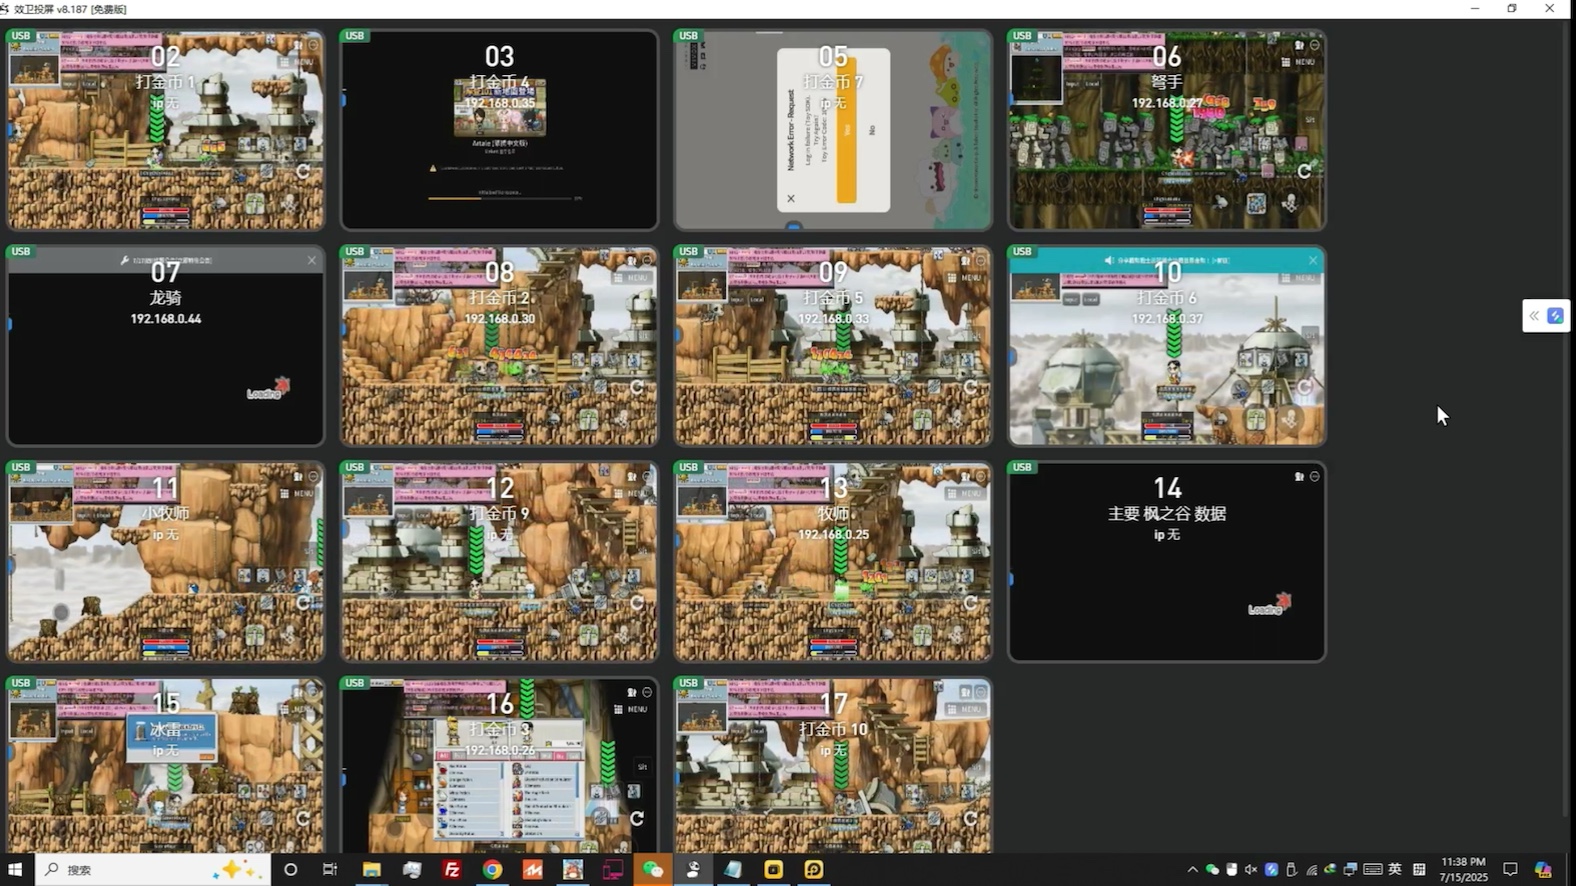Select device screen 17 打金币 10

tap(833, 765)
